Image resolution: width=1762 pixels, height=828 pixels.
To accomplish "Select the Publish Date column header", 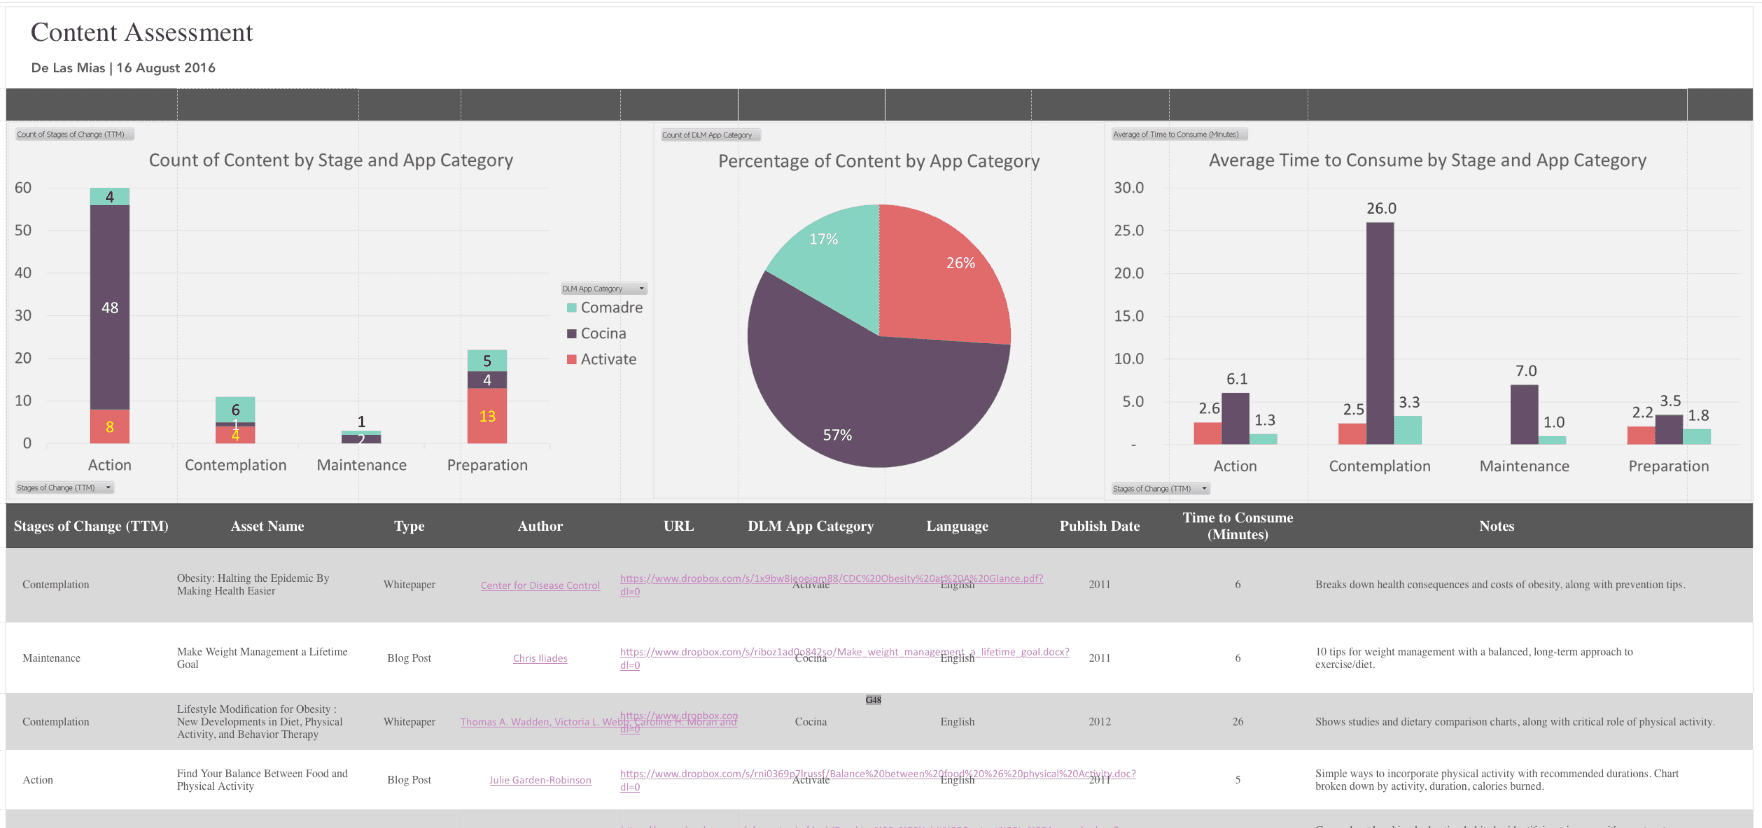I will 1099,526.
